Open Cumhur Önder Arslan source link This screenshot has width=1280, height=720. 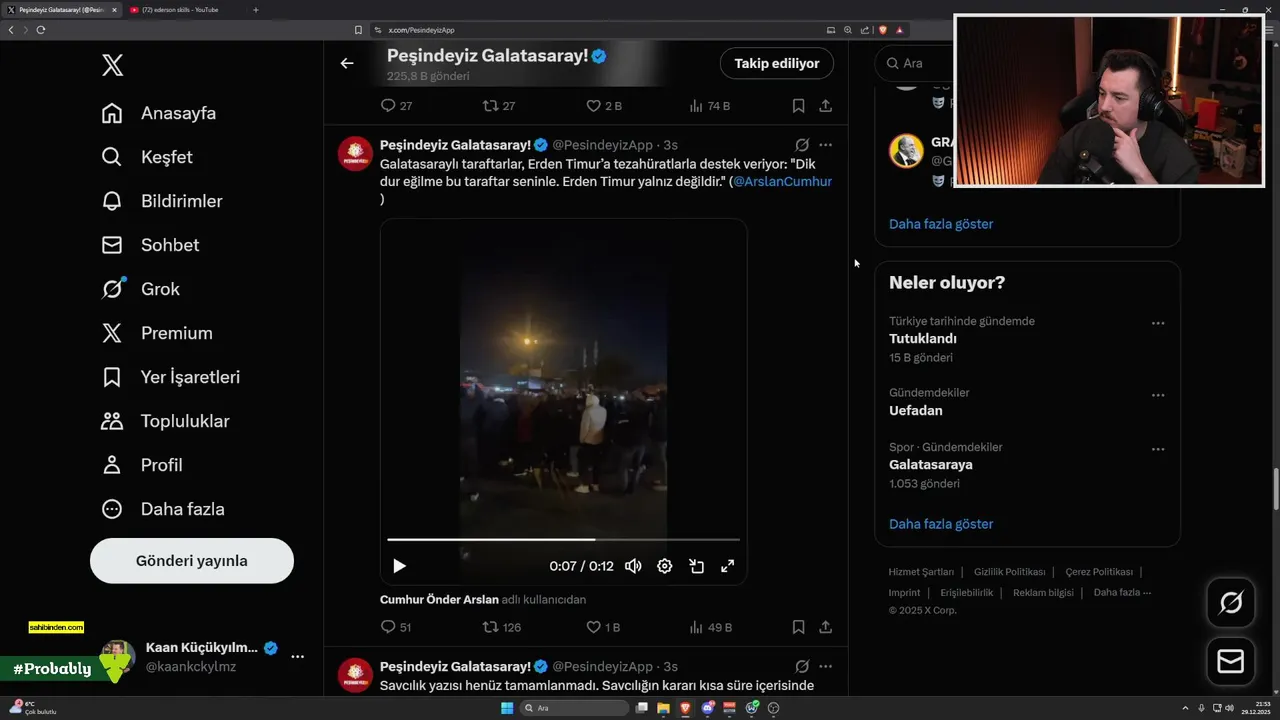tap(439, 600)
